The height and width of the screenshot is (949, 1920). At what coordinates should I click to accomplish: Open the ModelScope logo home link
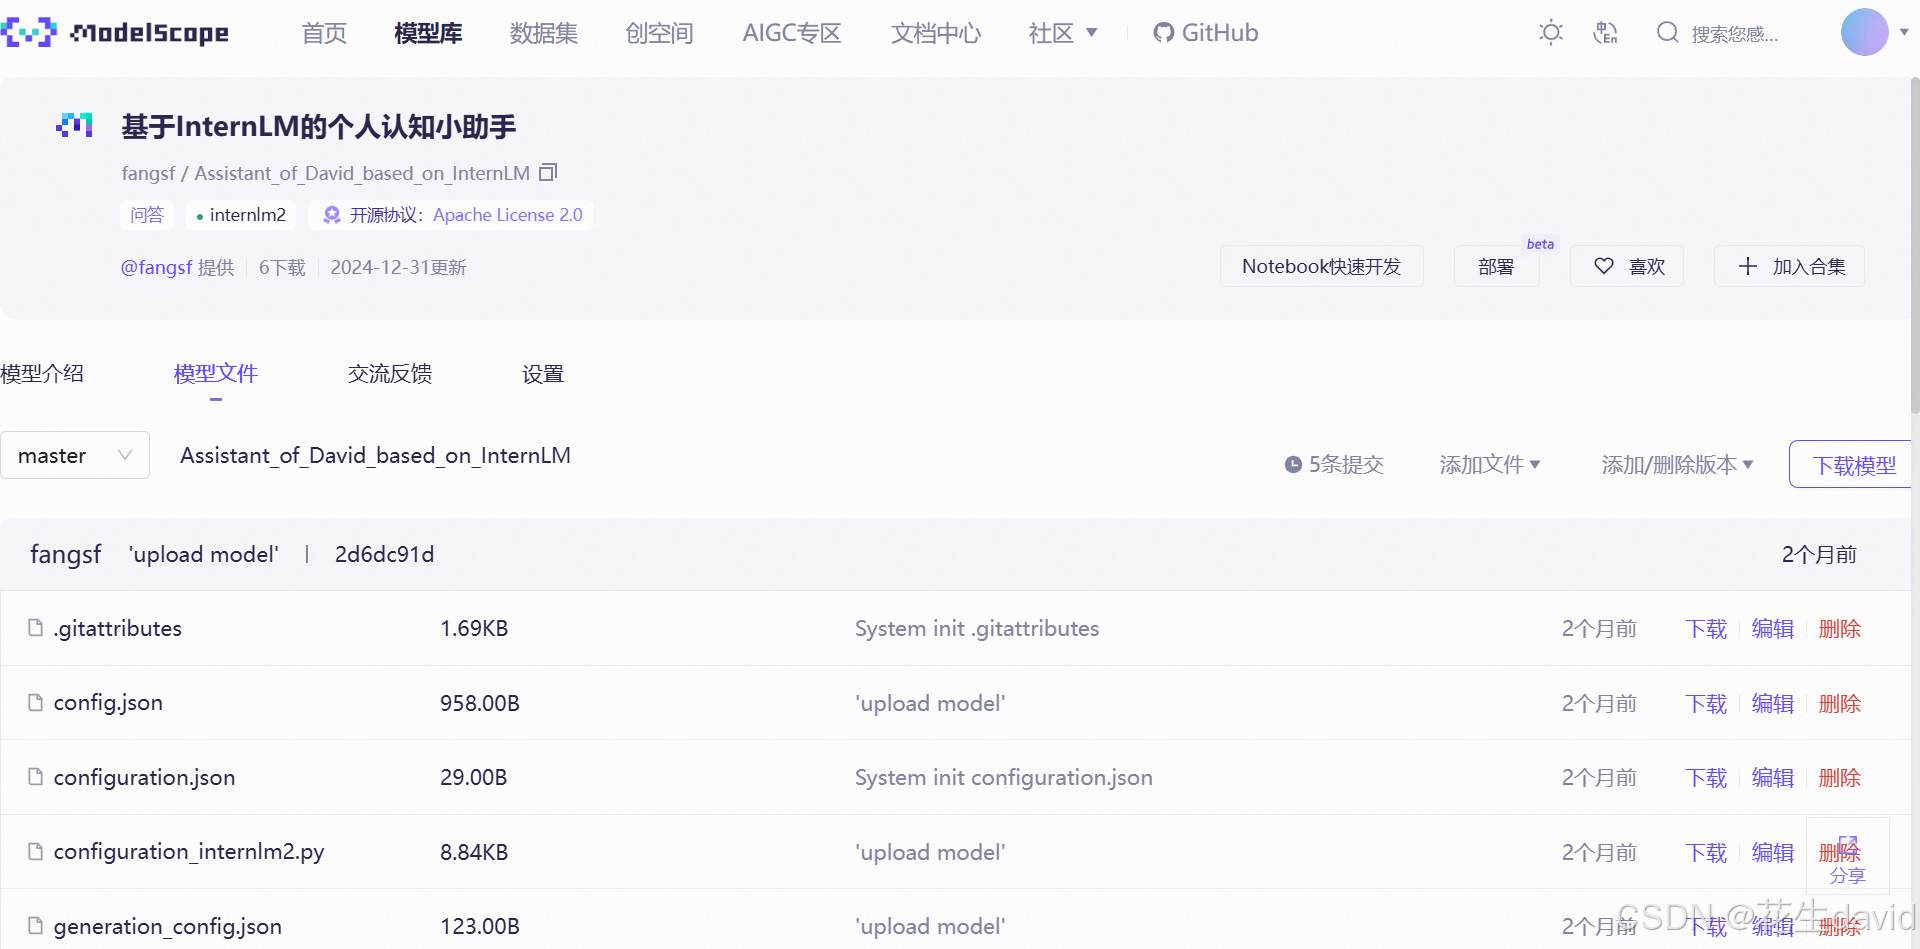(x=115, y=33)
